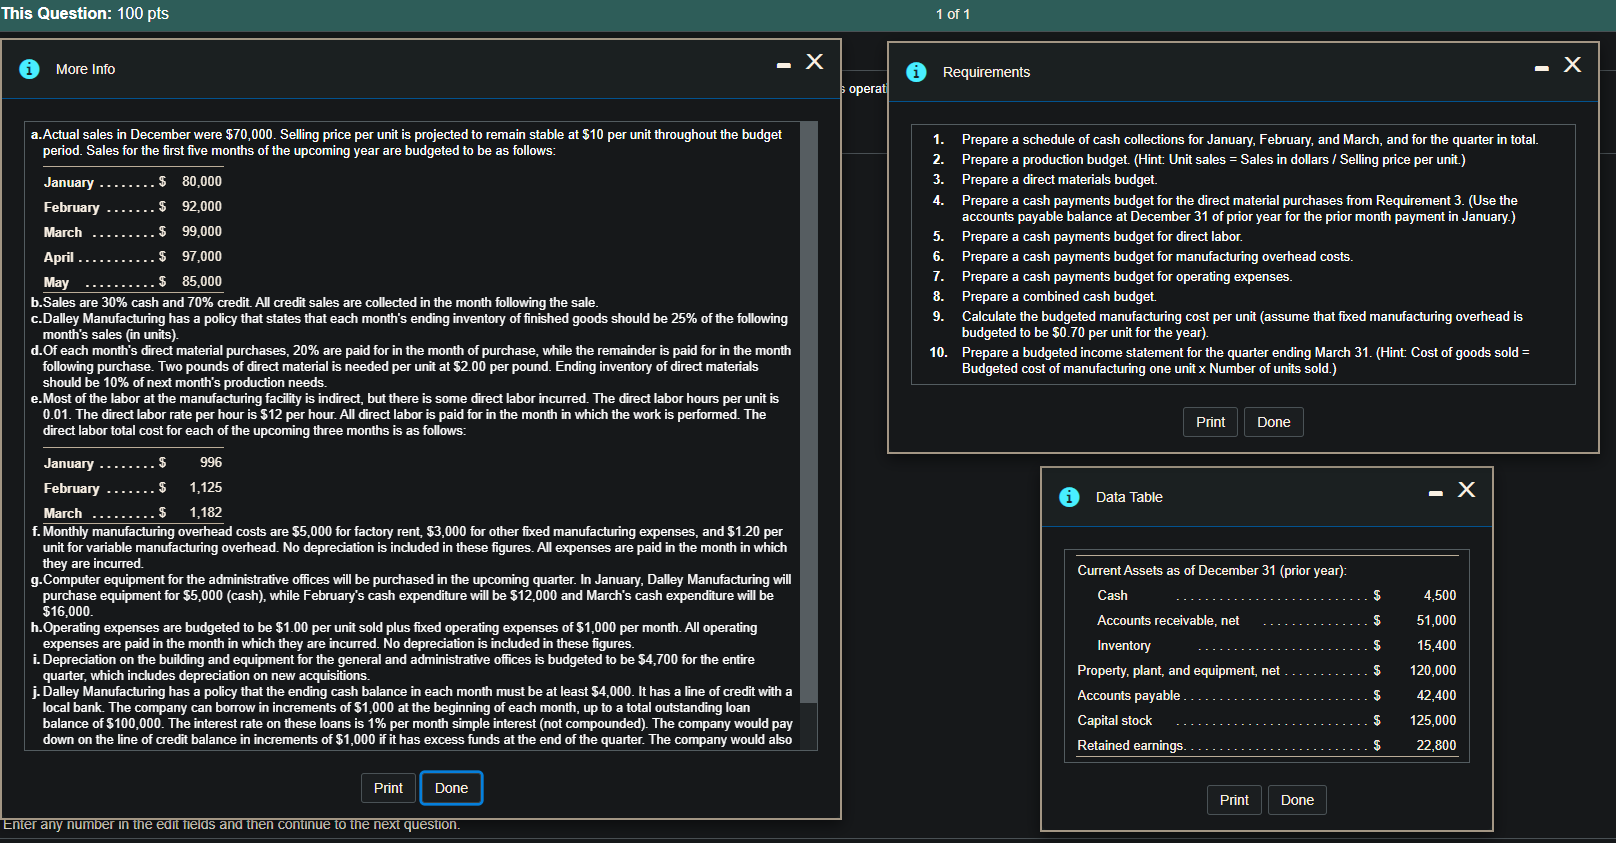Minimize the More Info dialog
The height and width of the screenshot is (843, 1616).
click(x=784, y=65)
